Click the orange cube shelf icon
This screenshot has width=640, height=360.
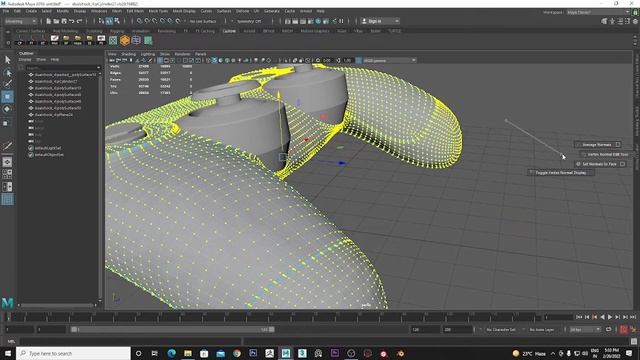tap(124, 40)
